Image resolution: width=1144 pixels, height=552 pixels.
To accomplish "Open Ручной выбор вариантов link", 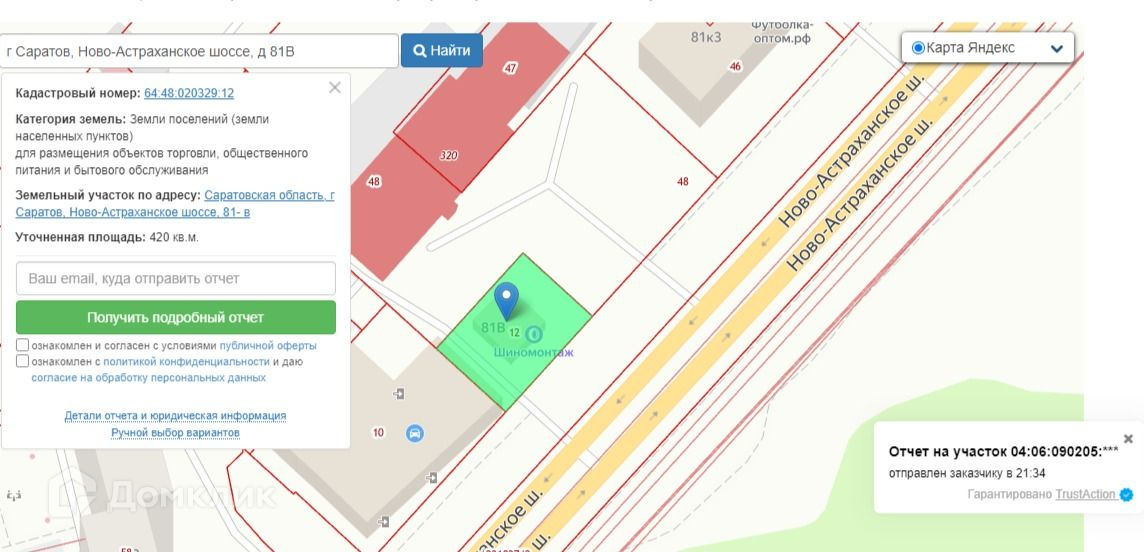I will click(175, 432).
